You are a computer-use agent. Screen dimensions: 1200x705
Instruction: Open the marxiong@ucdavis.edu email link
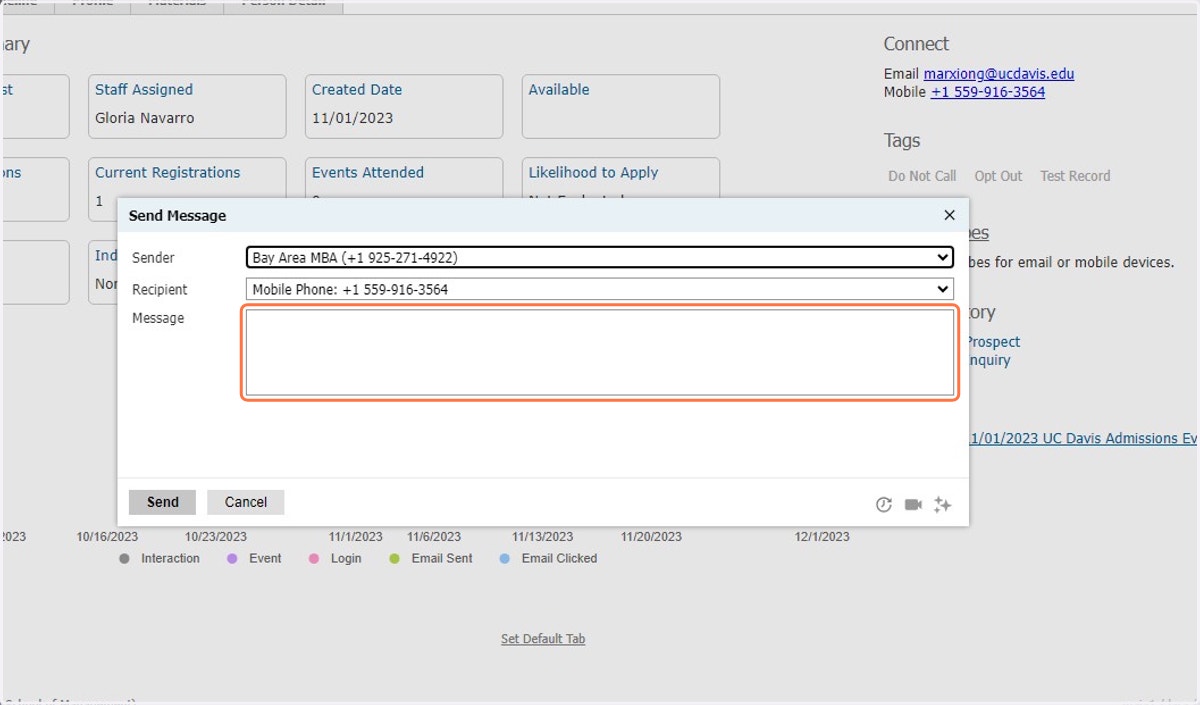click(999, 74)
